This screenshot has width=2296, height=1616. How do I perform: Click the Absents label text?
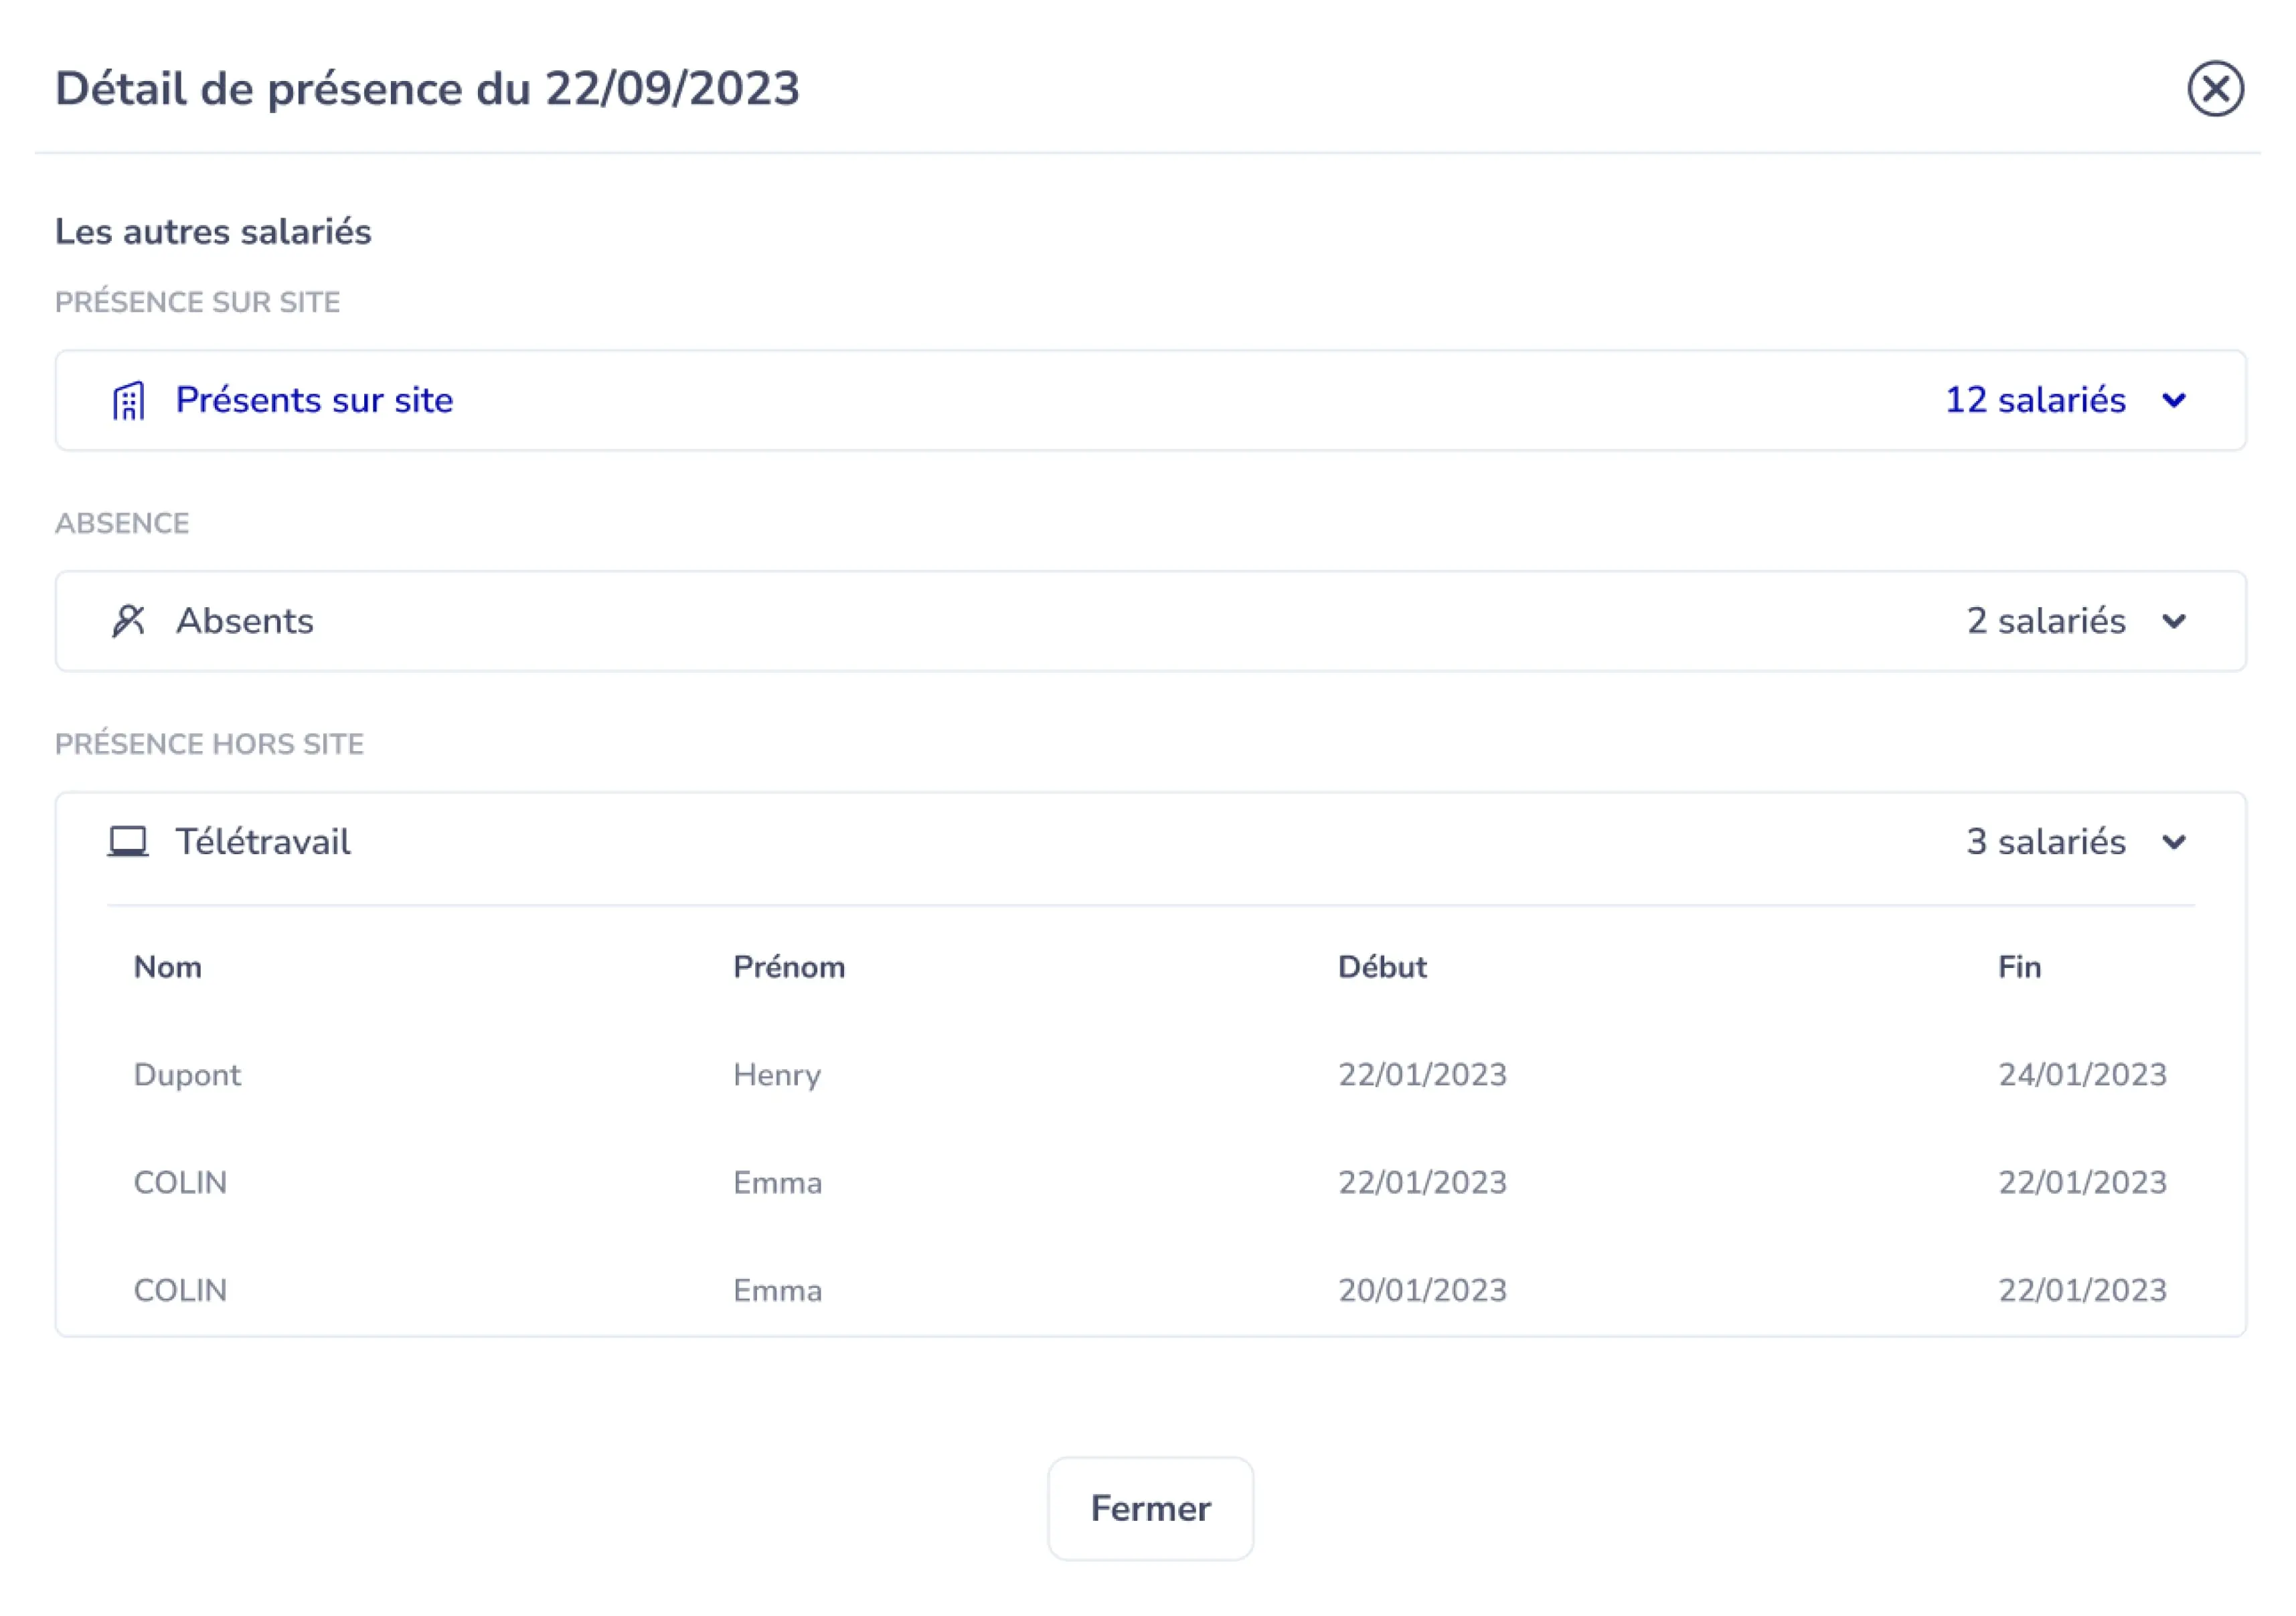click(x=245, y=621)
